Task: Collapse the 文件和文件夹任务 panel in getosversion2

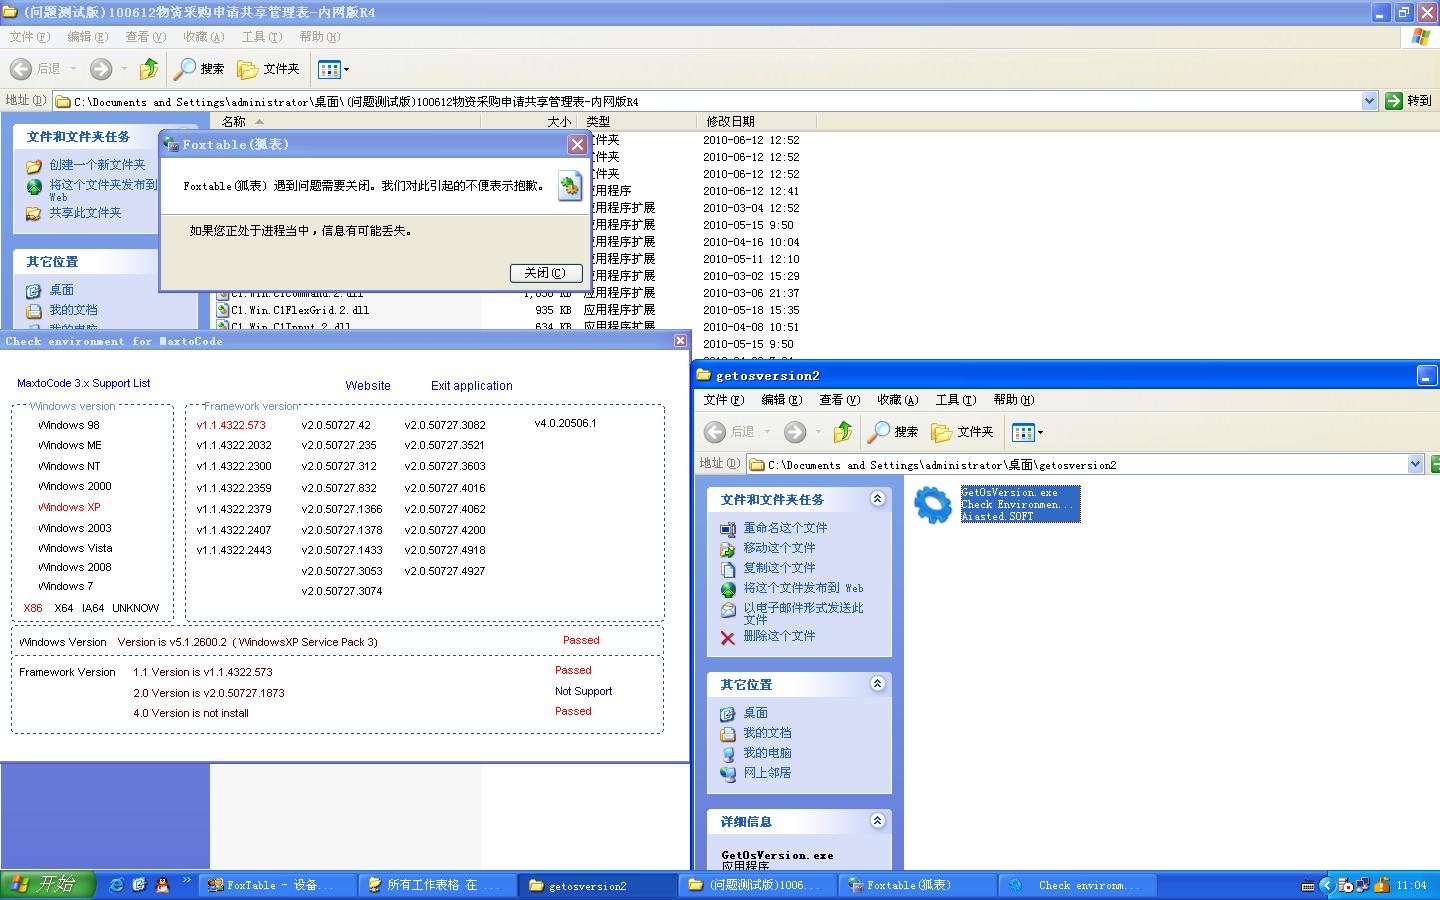Action: (877, 499)
